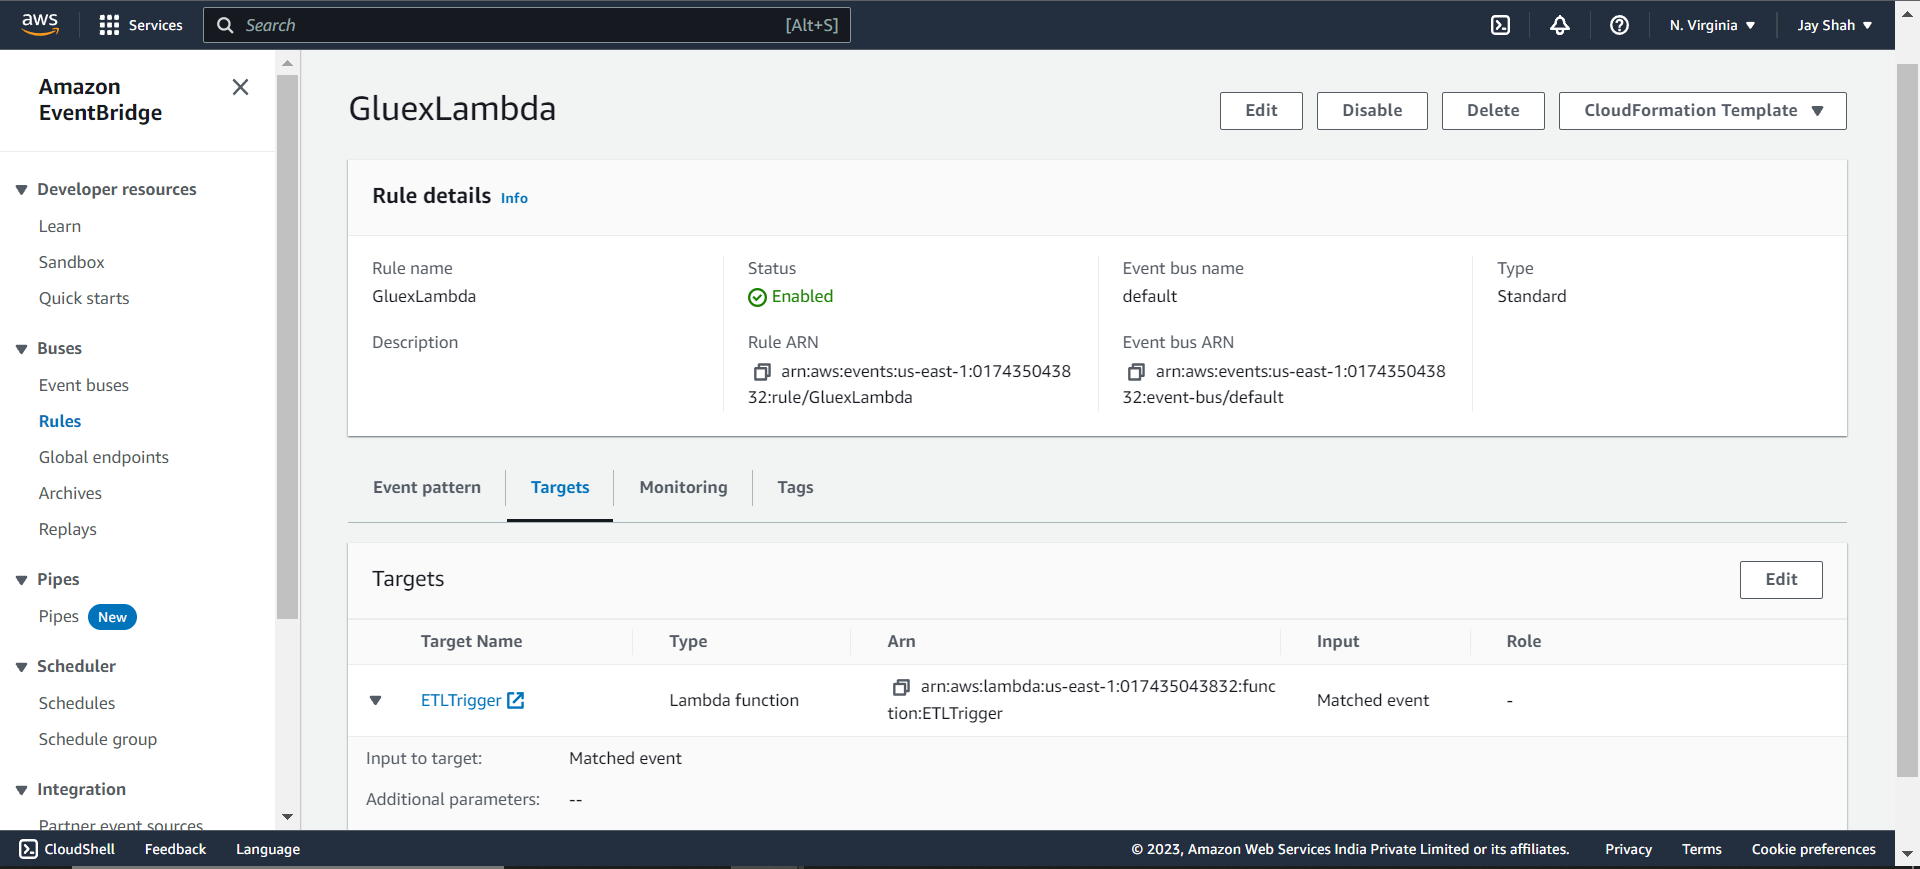1920x869 pixels.
Task: Click the rule Edit button
Action: [x=1261, y=111]
